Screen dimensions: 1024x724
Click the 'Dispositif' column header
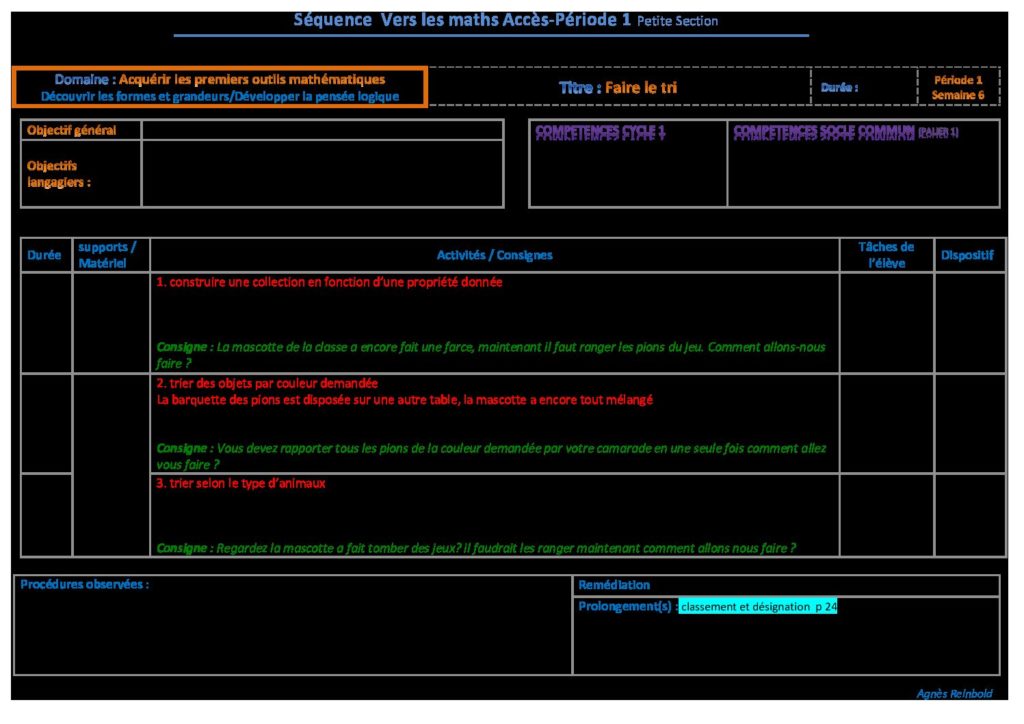tap(967, 255)
